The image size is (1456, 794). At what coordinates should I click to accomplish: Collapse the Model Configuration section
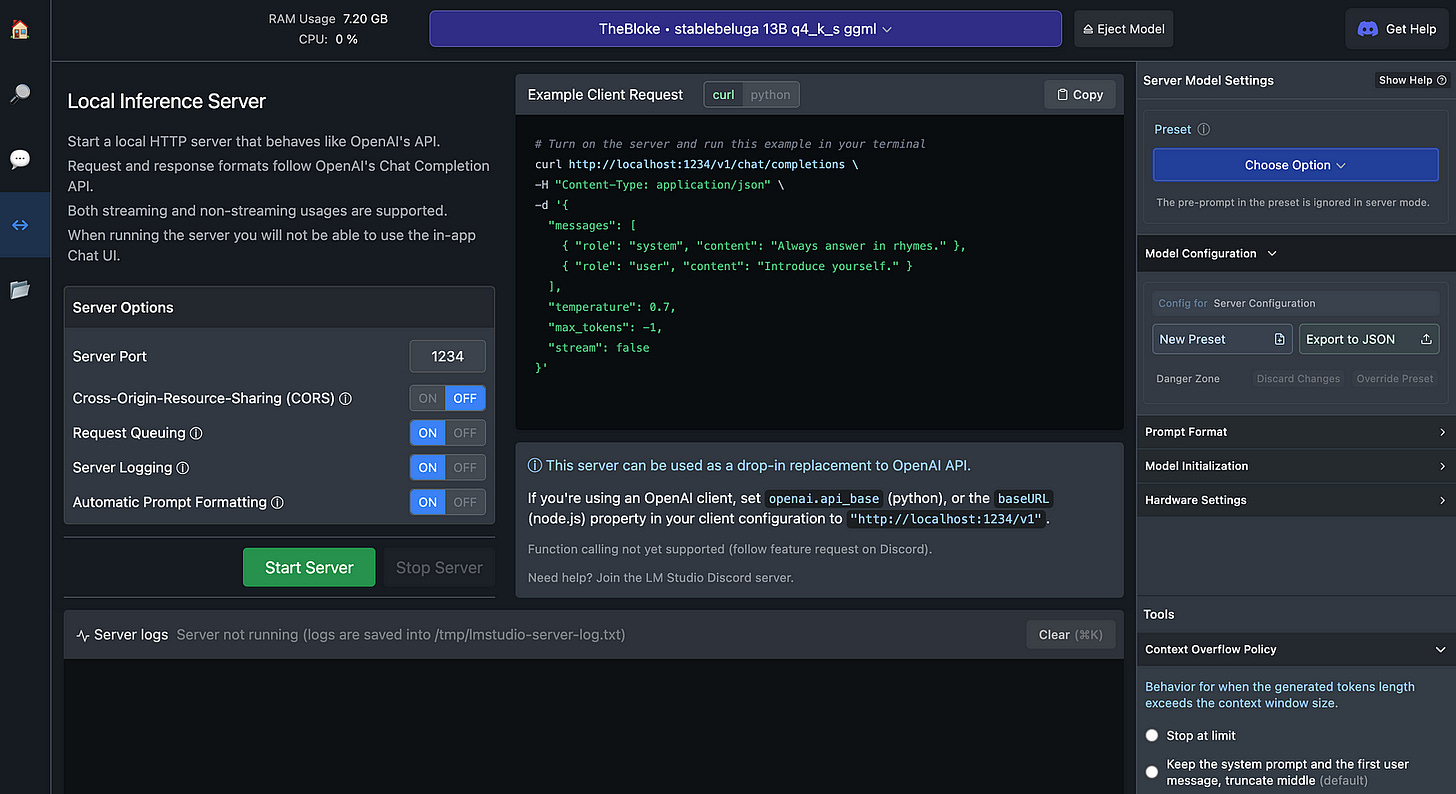tap(1272, 253)
